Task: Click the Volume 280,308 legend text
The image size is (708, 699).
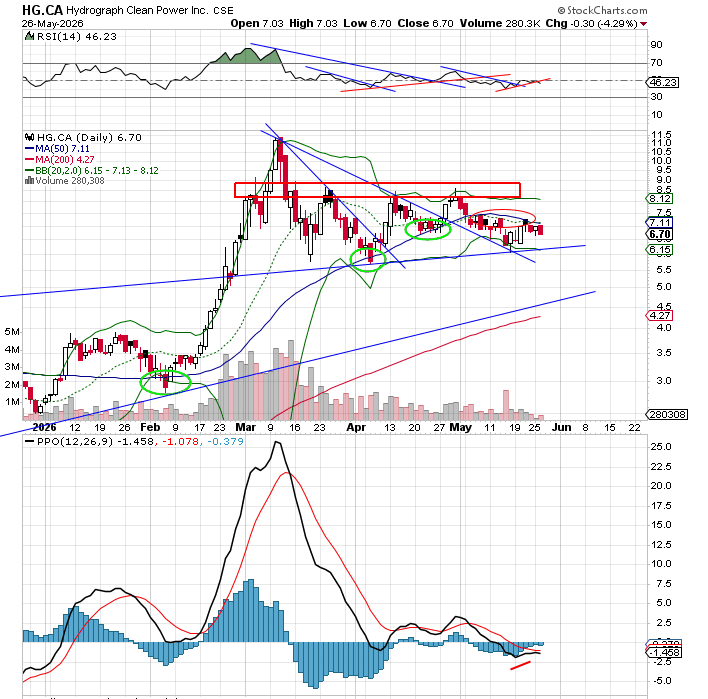Action: coord(70,181)
